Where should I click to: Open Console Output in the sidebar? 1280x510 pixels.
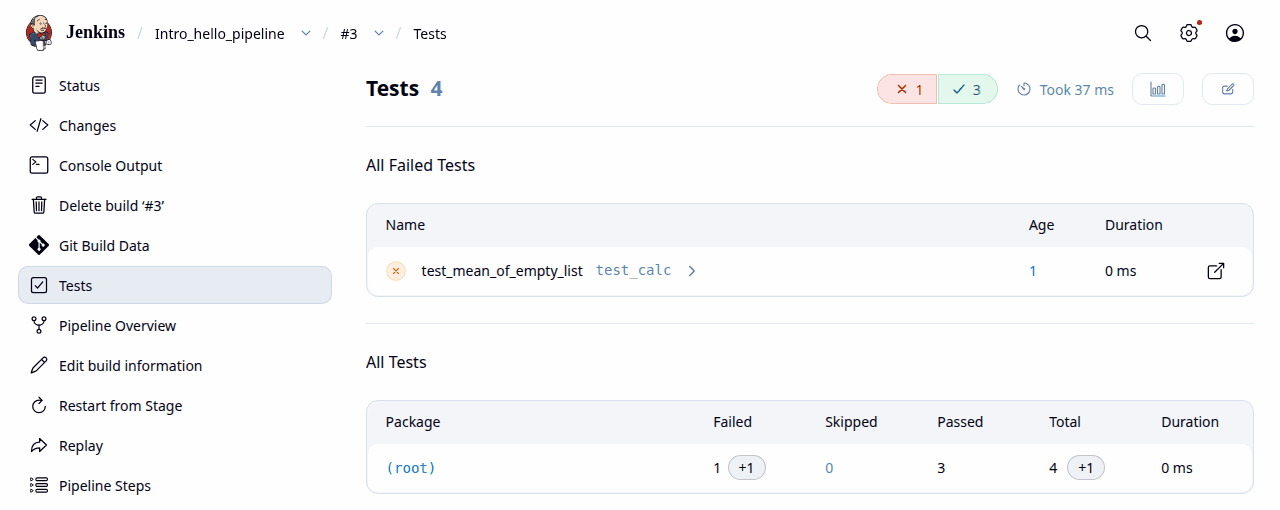click(x=175, y=166)
